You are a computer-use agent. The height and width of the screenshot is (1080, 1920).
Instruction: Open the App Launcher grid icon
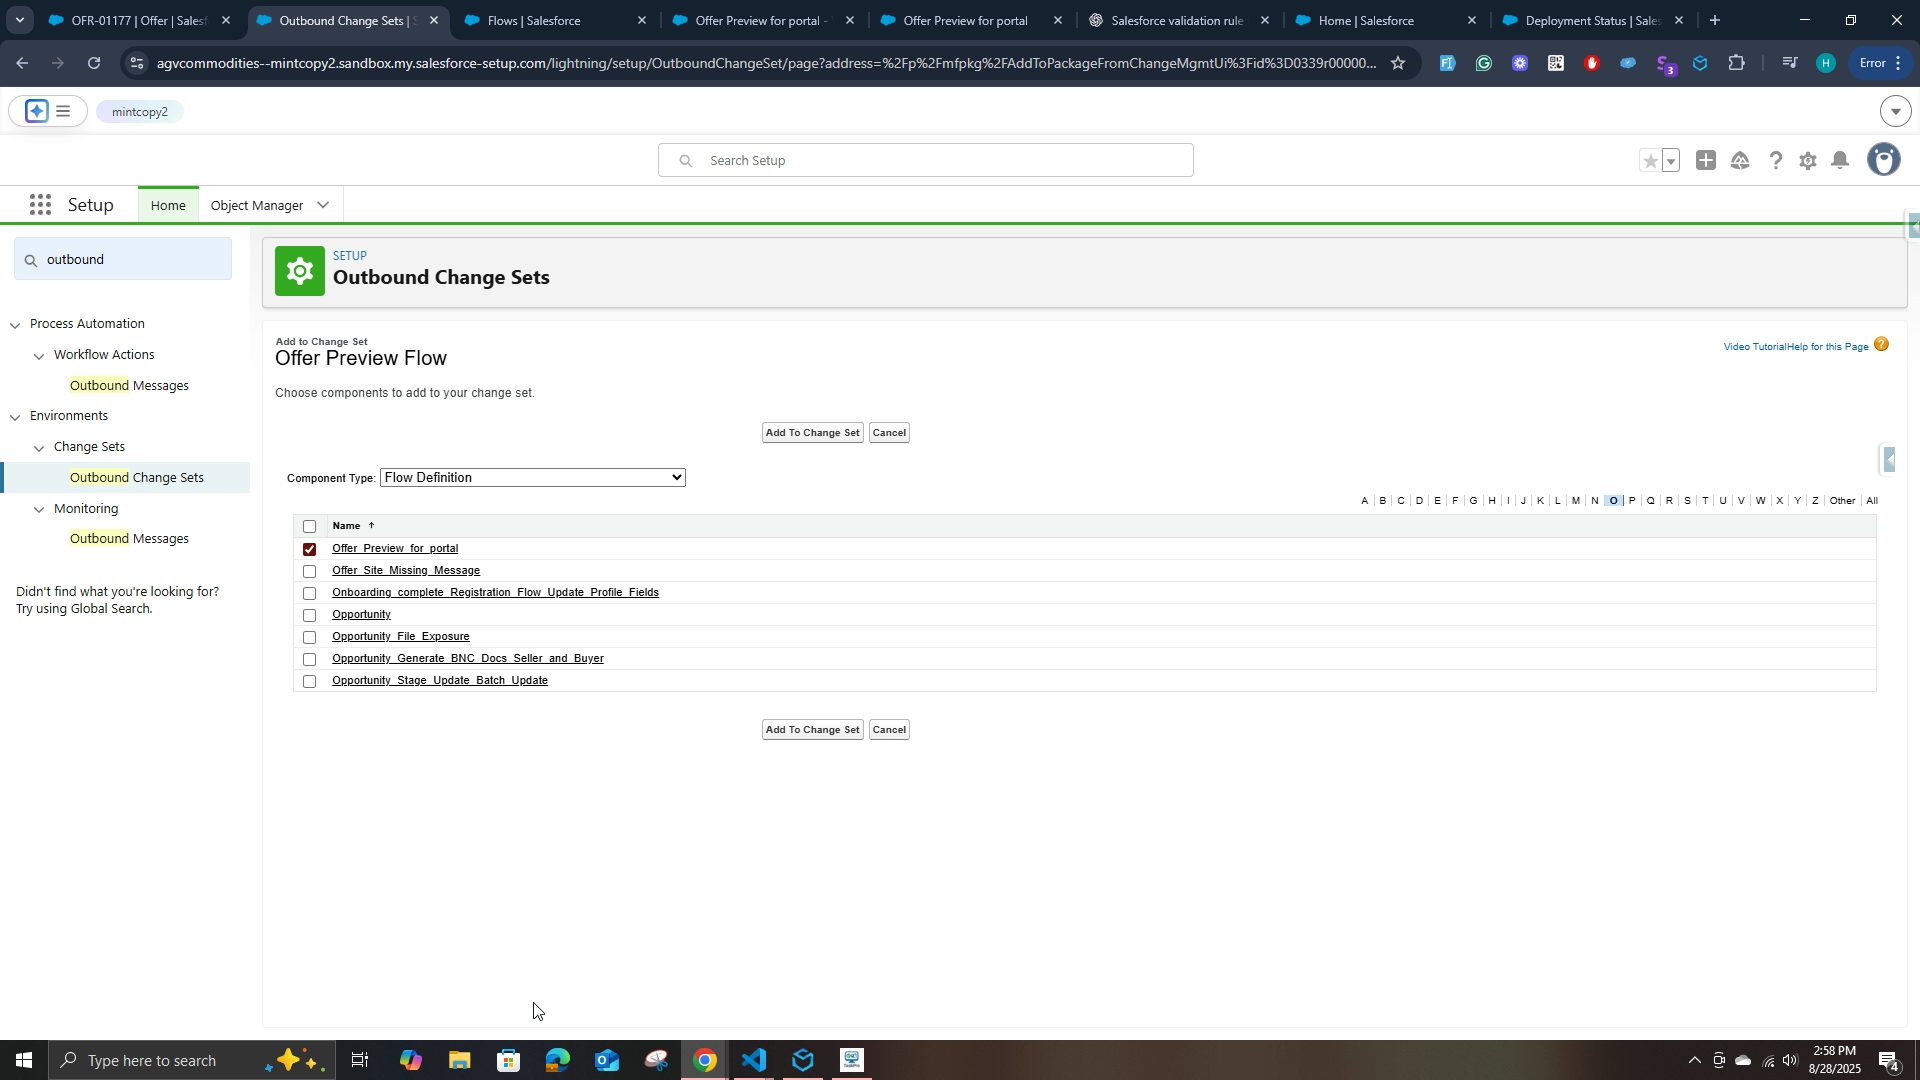tap(40, 205)
